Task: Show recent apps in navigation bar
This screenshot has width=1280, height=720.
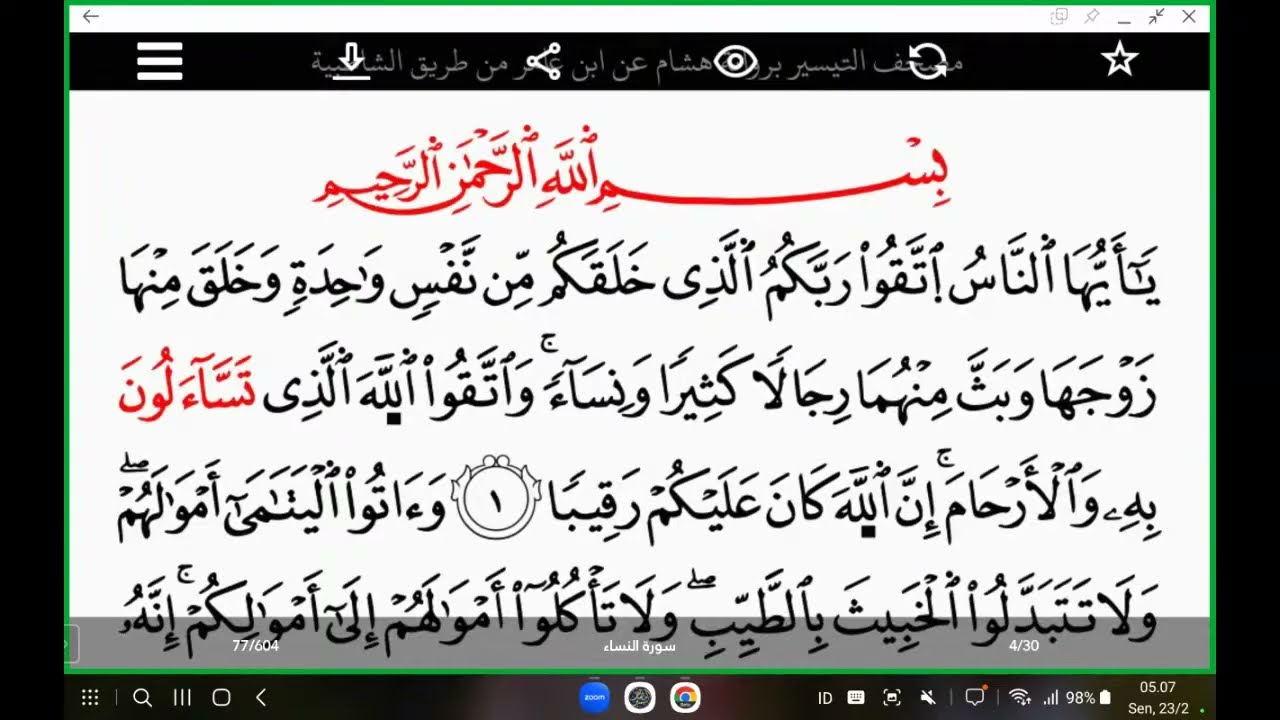Action: pyautogui.click(x=182, y=698)
